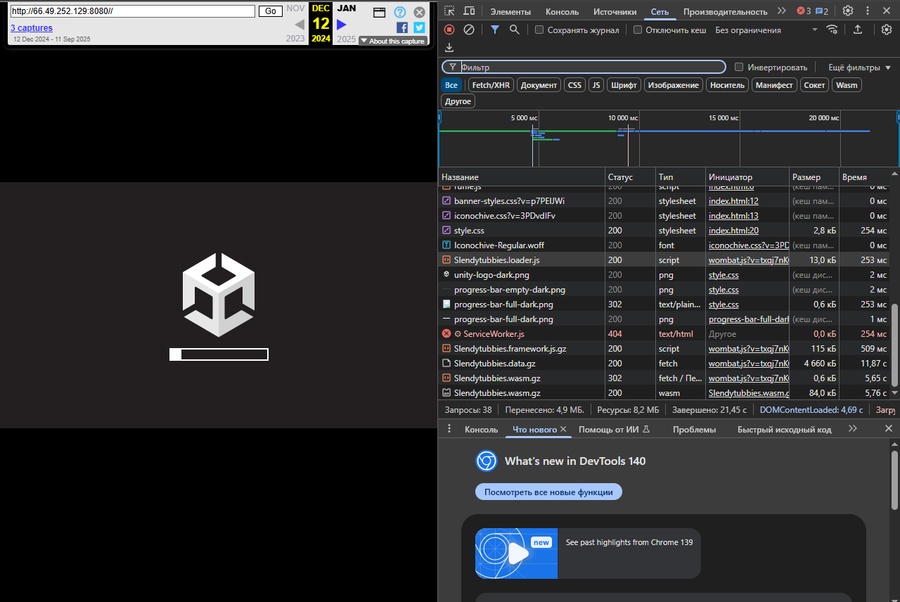
Task: Open network conditions wifi icon
Action: click(832, 29)
